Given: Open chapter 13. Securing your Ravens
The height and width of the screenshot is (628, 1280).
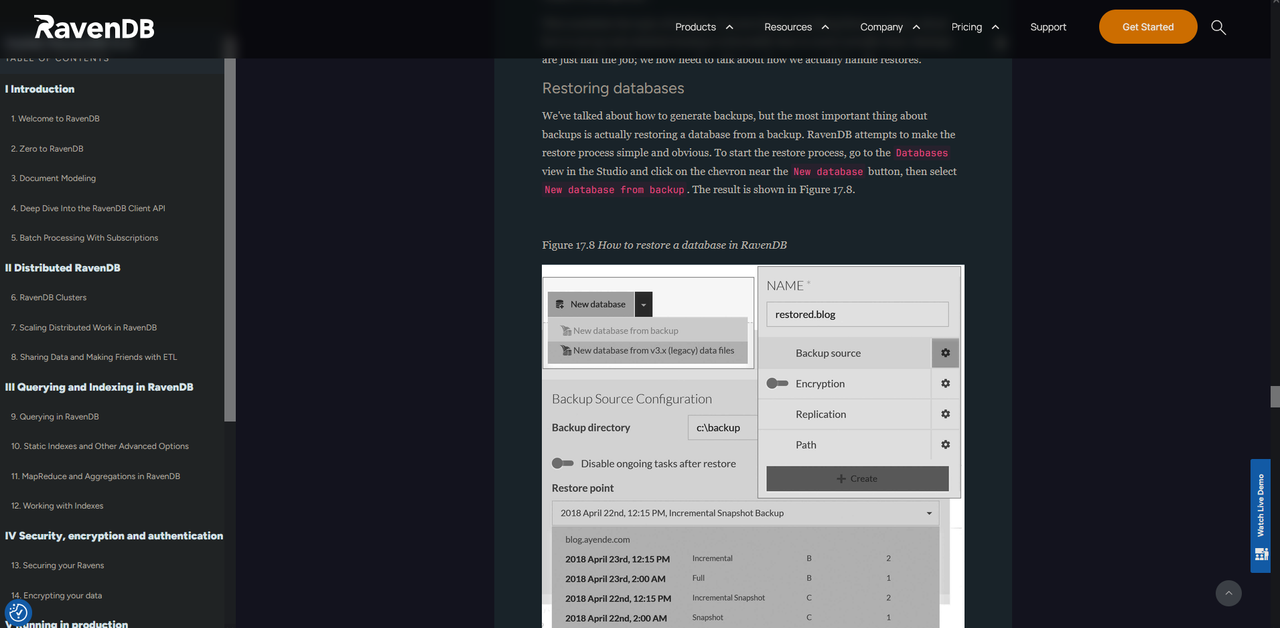Looking at the screenshot, I should (57, 565).
